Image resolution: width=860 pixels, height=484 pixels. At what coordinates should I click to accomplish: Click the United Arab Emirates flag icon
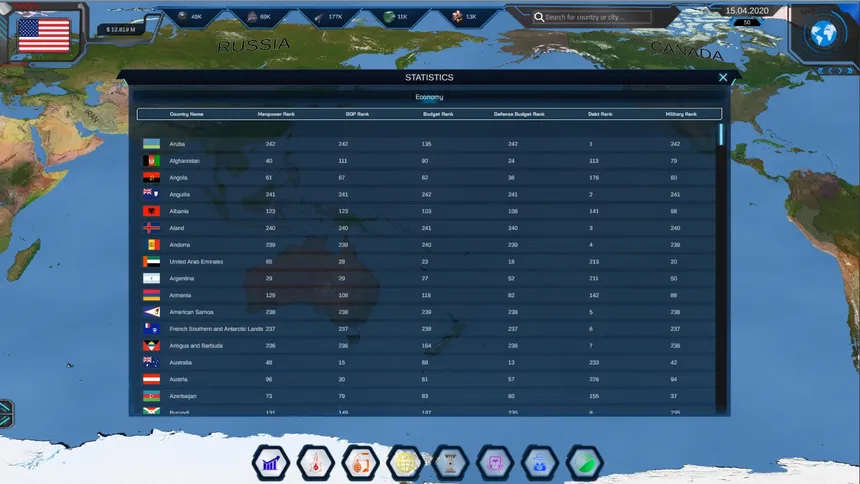click(151, 262)
